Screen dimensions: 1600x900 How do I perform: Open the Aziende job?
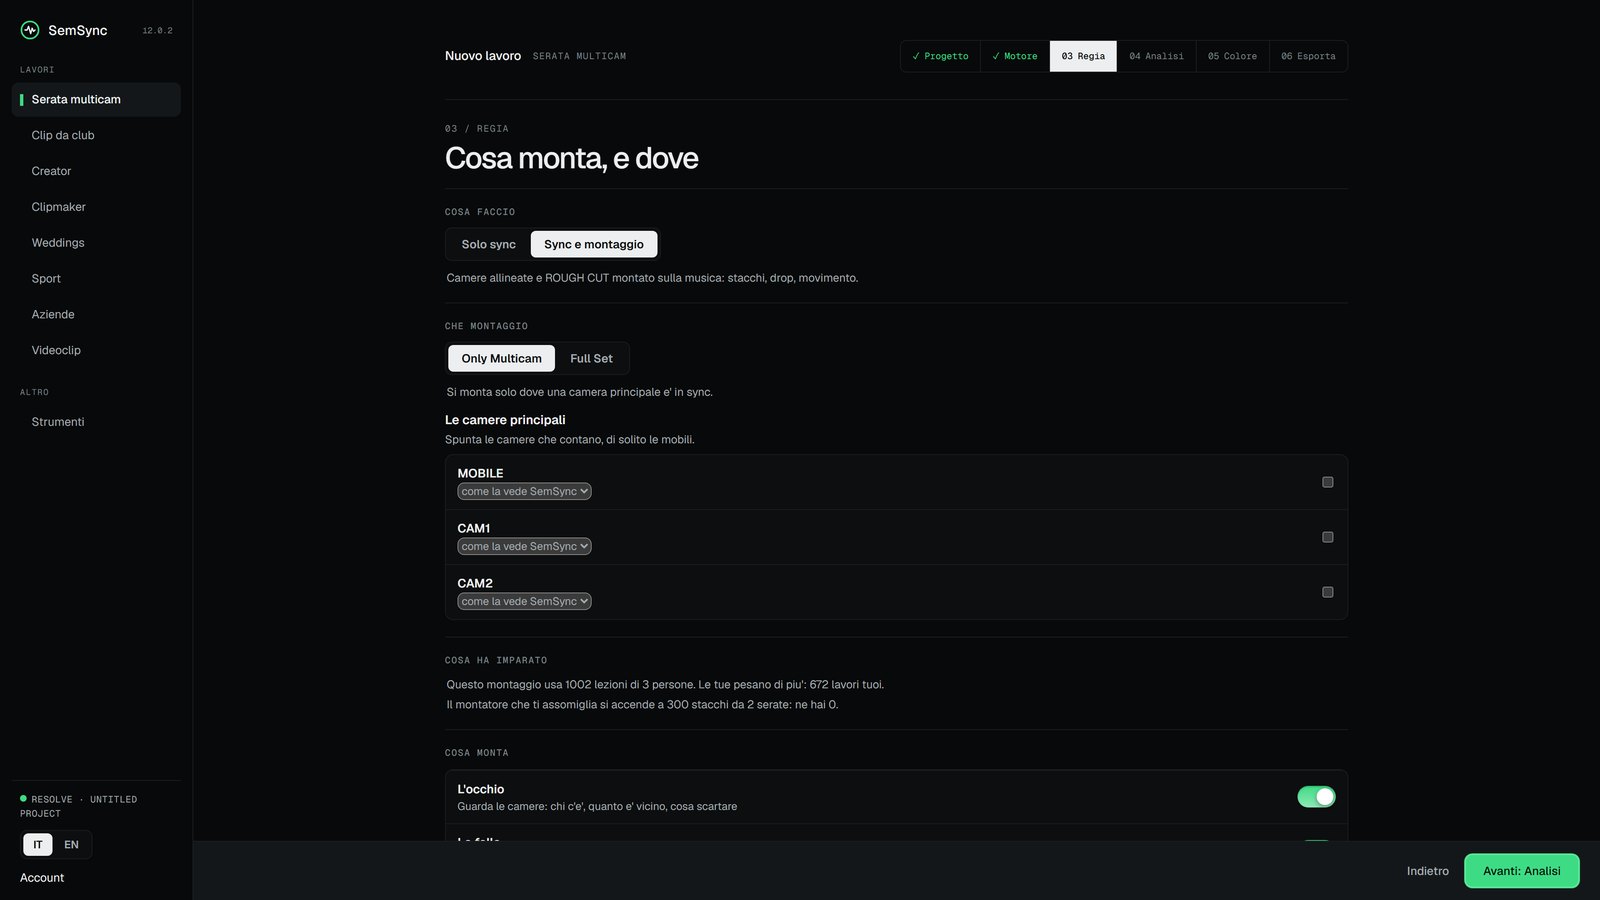96,315
